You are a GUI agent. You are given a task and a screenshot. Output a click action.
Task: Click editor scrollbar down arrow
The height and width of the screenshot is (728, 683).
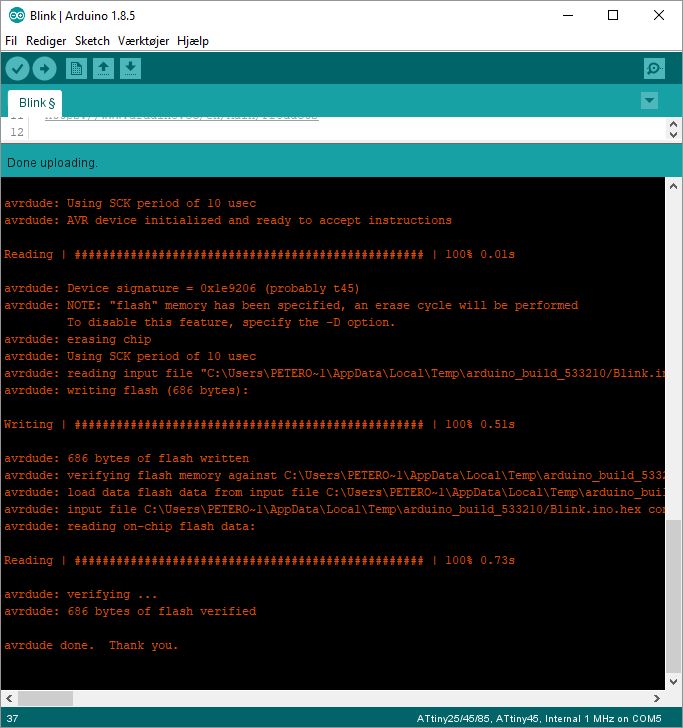coord(673,135)
